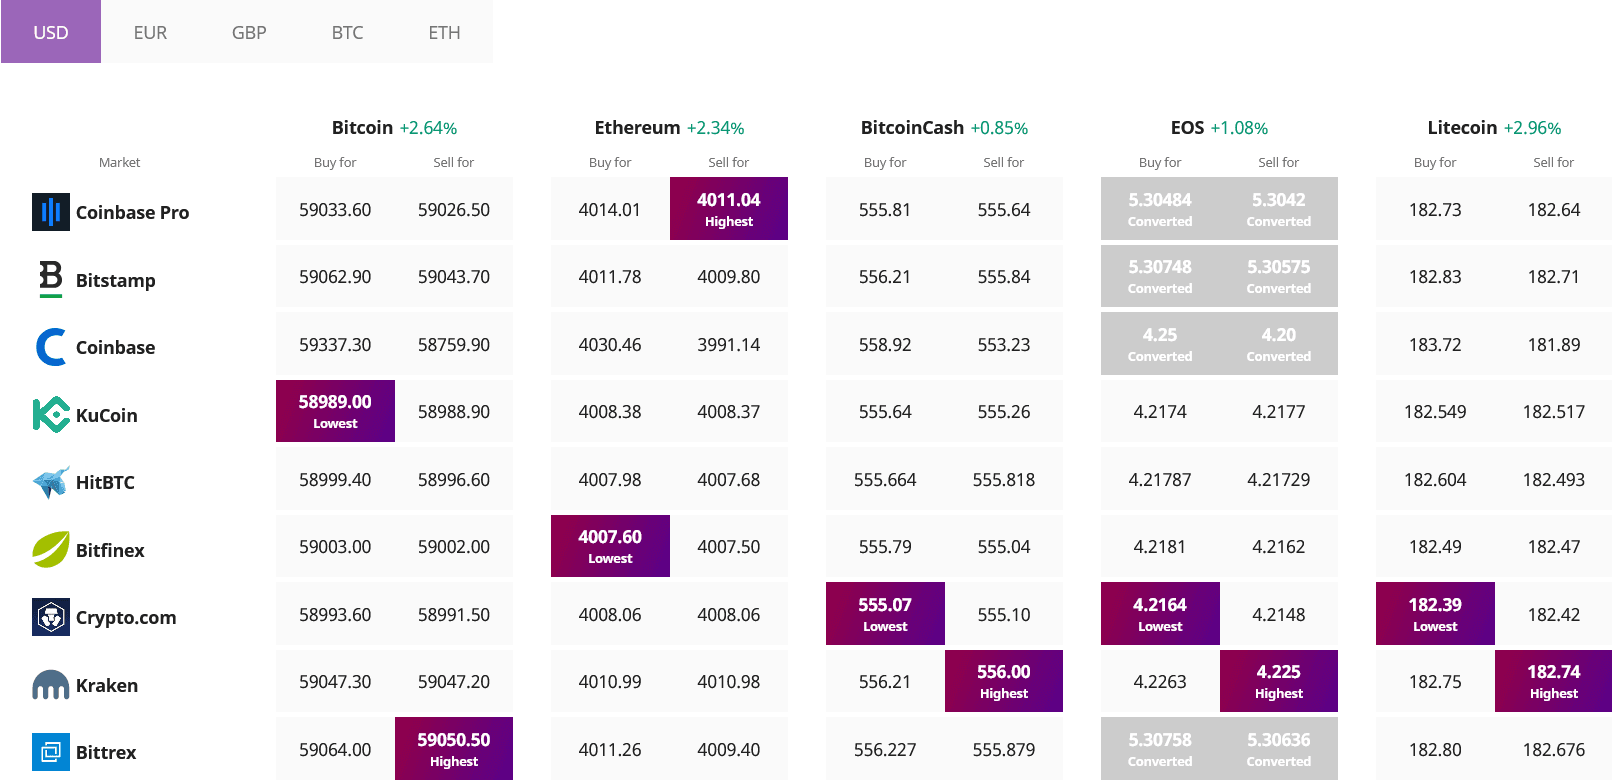The image size is (1612, 784).
Task: Click Bittrex Litecoin sell price 182.676
Action: pos(1554,749)
